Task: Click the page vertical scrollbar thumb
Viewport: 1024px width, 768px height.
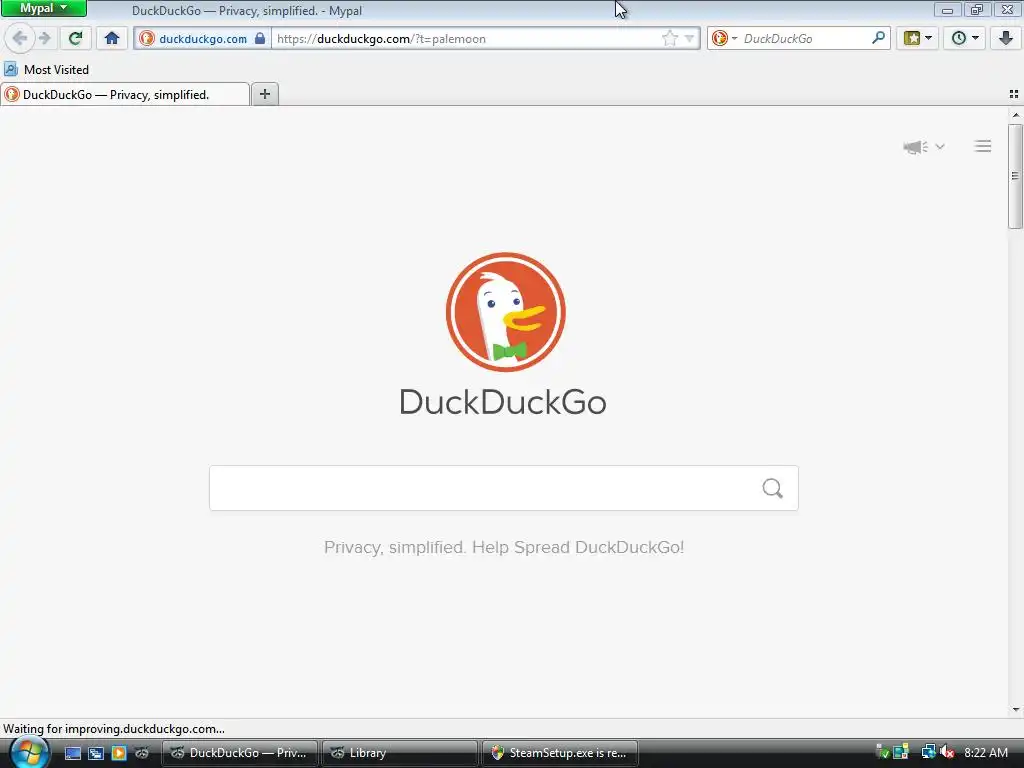Action: (x=1015, y=176)
